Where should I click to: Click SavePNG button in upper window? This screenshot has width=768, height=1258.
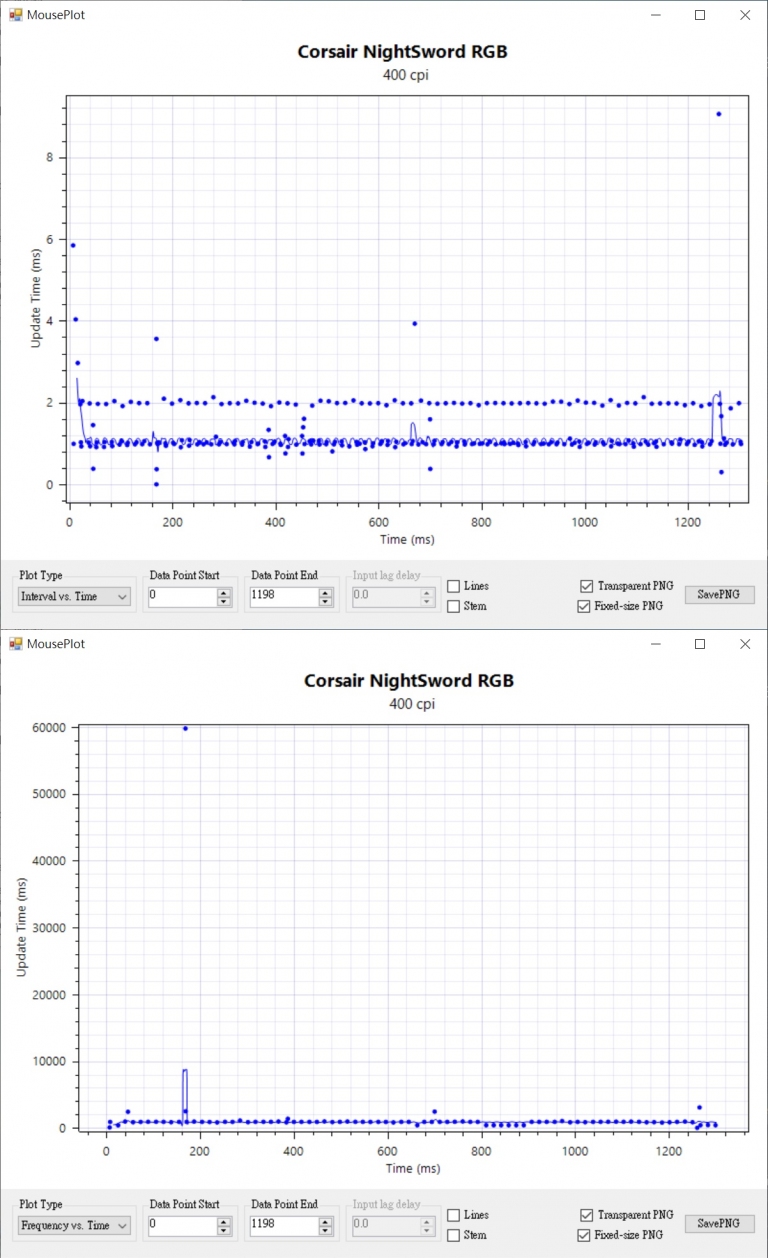point(720,594)
